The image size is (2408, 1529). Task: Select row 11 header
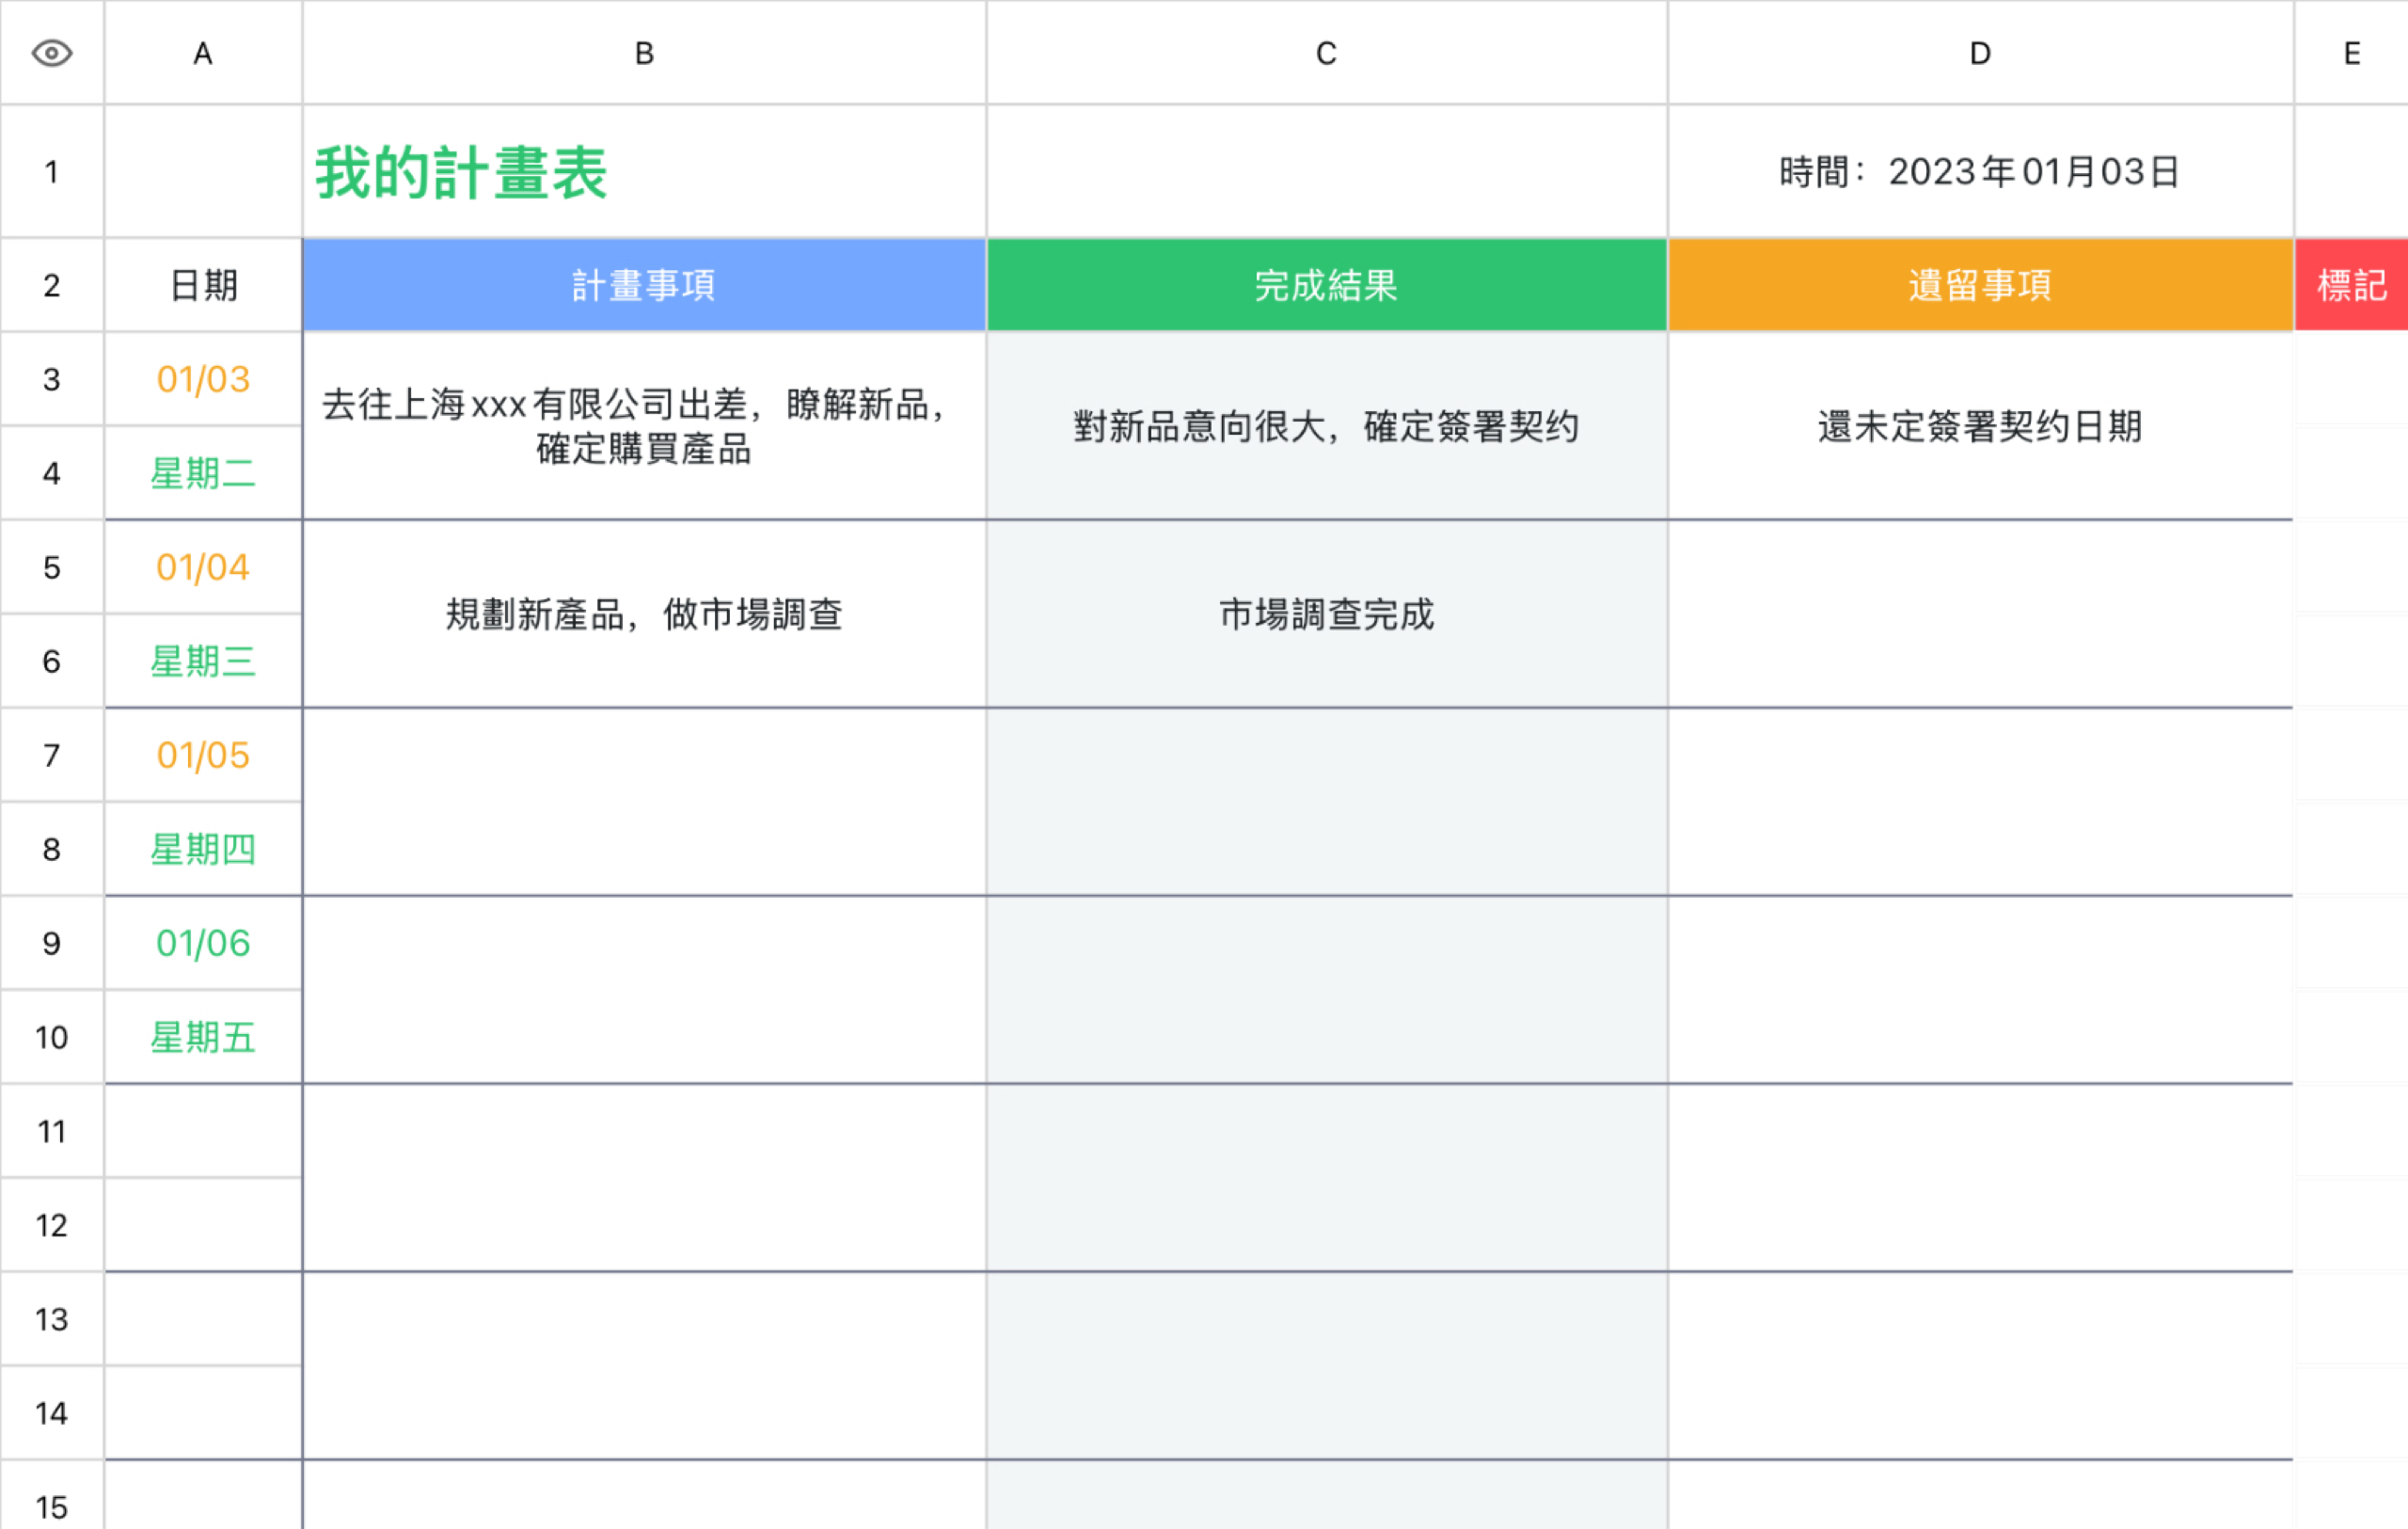(x=52, y=1131)
